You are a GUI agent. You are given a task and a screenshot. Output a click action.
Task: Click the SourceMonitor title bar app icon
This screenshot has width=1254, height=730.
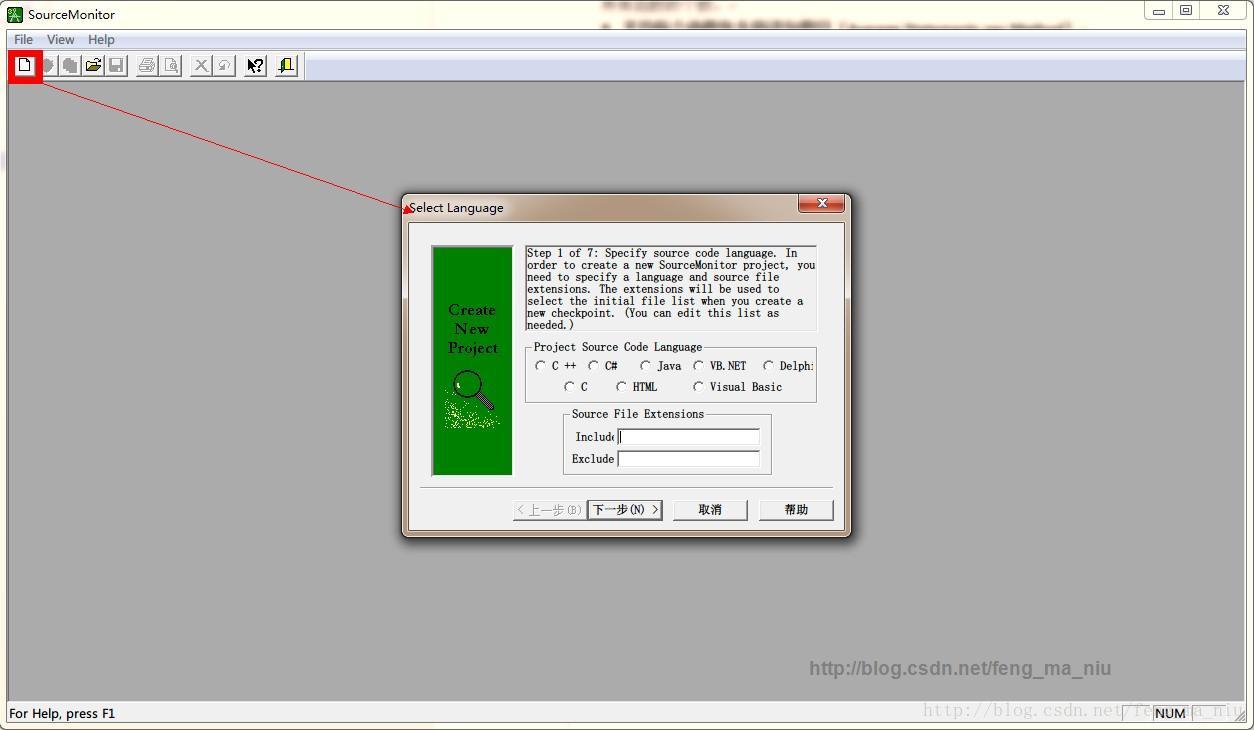(x=15, y=14)
